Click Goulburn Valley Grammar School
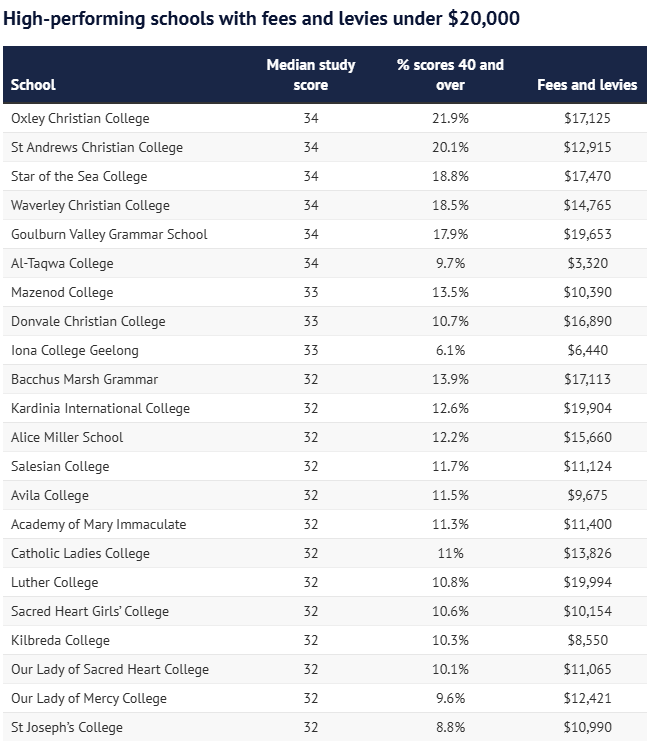Image resolution: width=653 pixels, height=751 pixels. 109,234
